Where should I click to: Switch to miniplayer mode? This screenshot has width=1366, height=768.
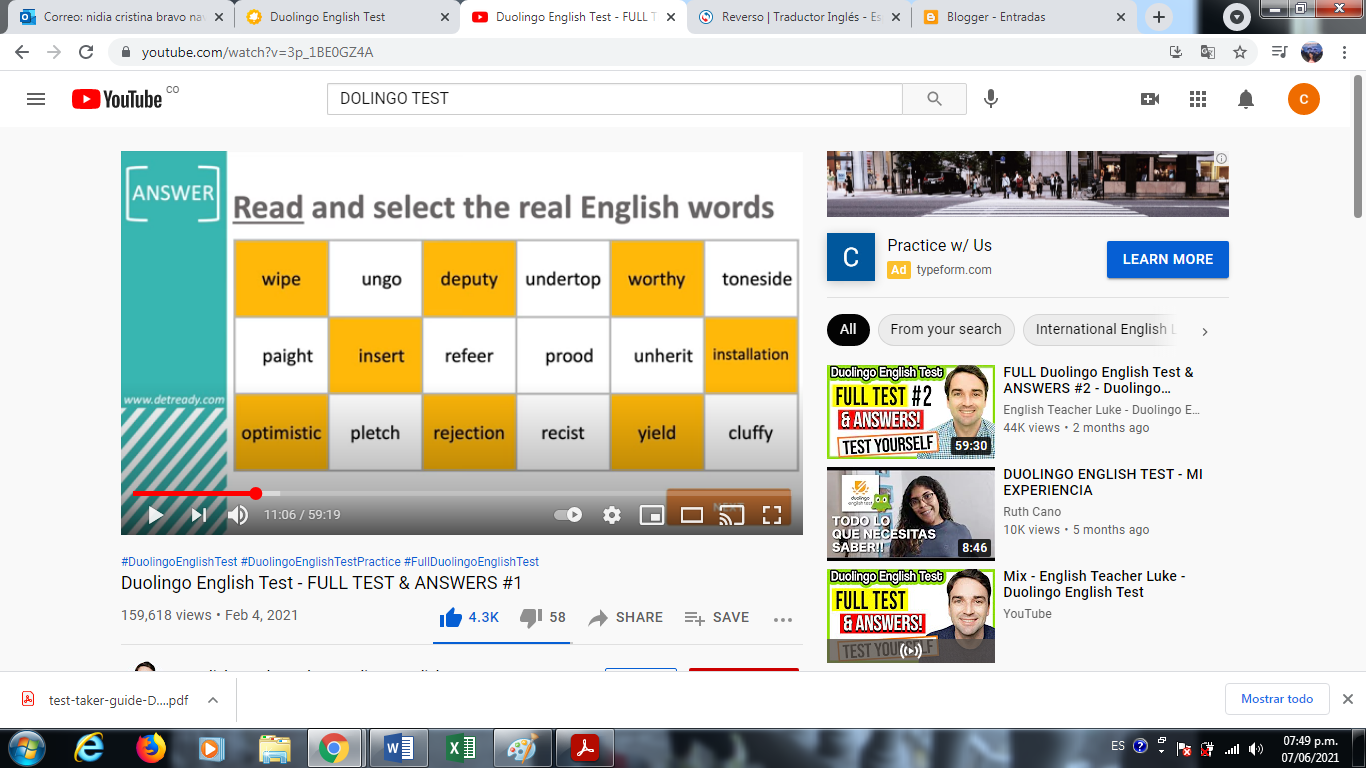click(651, 515)
